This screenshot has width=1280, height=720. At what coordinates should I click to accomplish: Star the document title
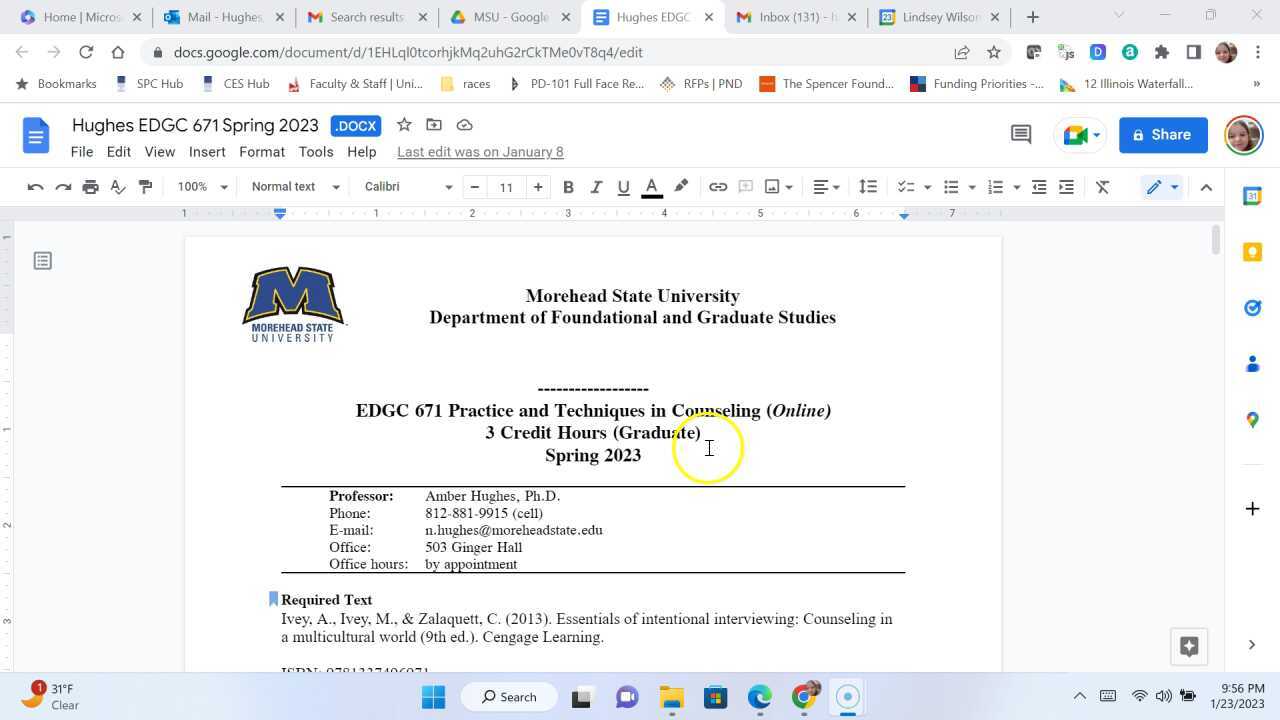404,125
